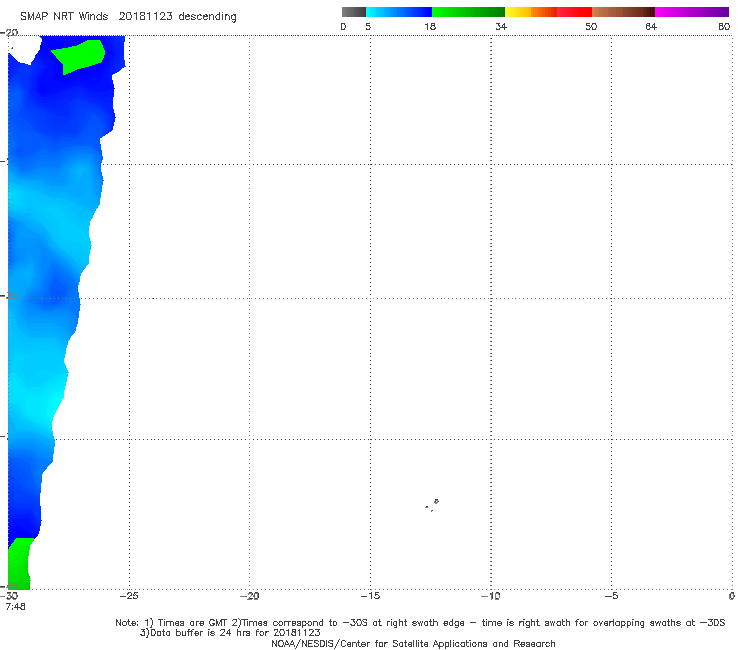Pick the green 18-34 segment of color bar

[x=468, y=12]
